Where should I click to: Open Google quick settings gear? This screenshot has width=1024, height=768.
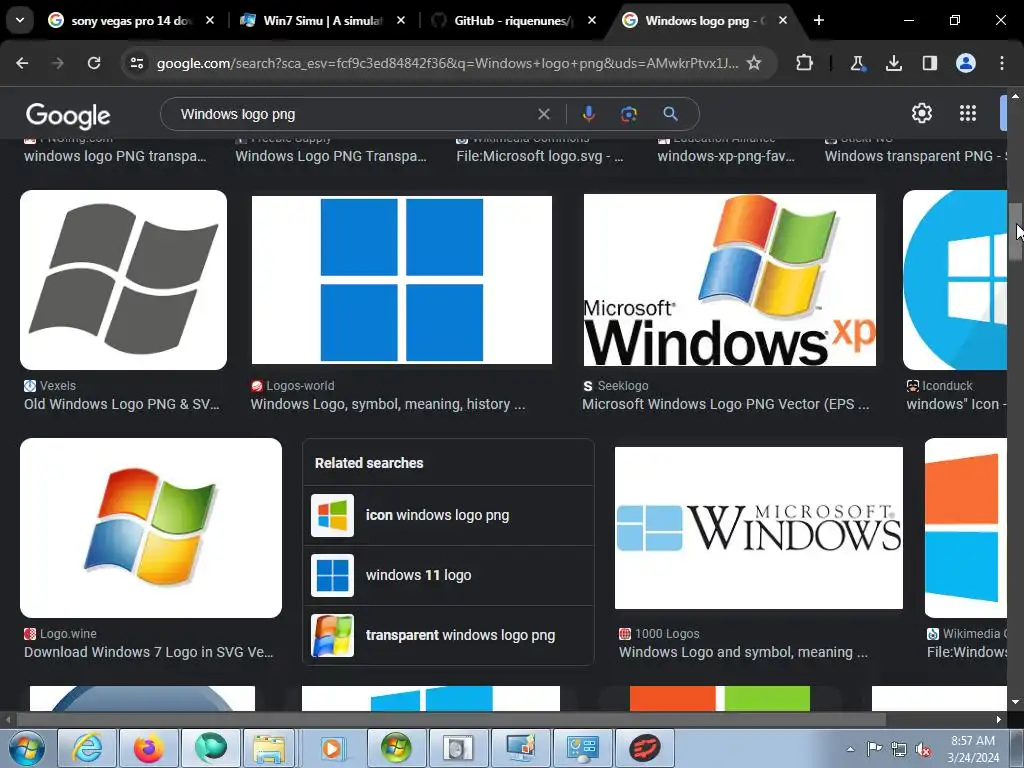921,114
